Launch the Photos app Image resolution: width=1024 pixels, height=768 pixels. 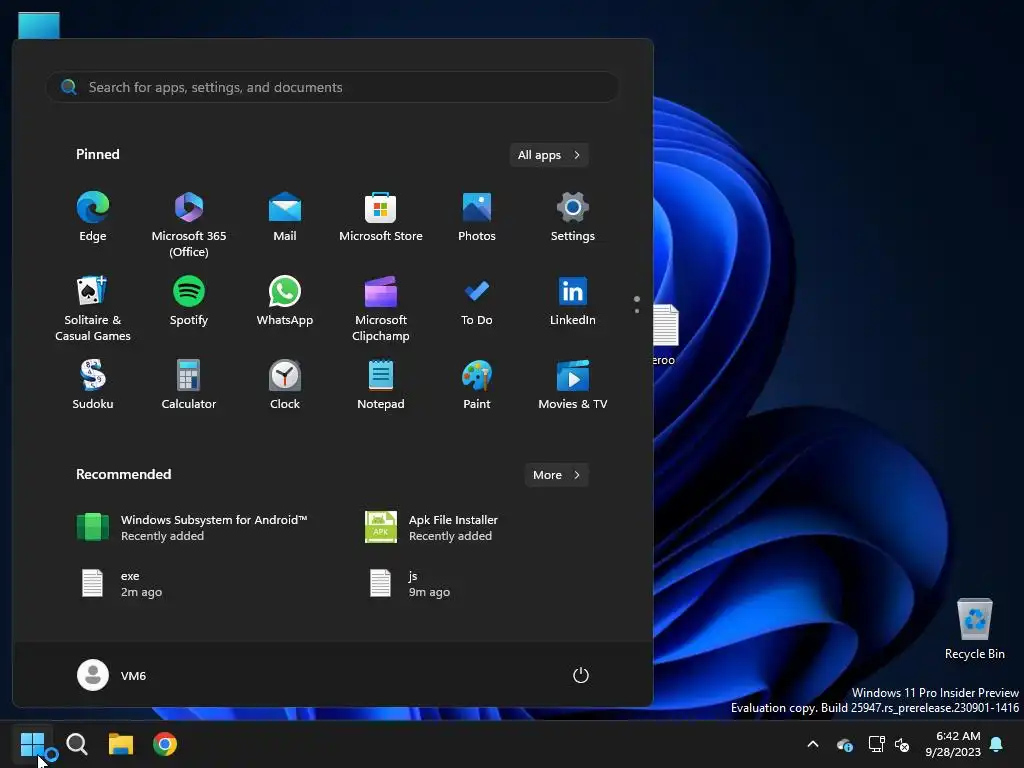click(x=477, y=217)
